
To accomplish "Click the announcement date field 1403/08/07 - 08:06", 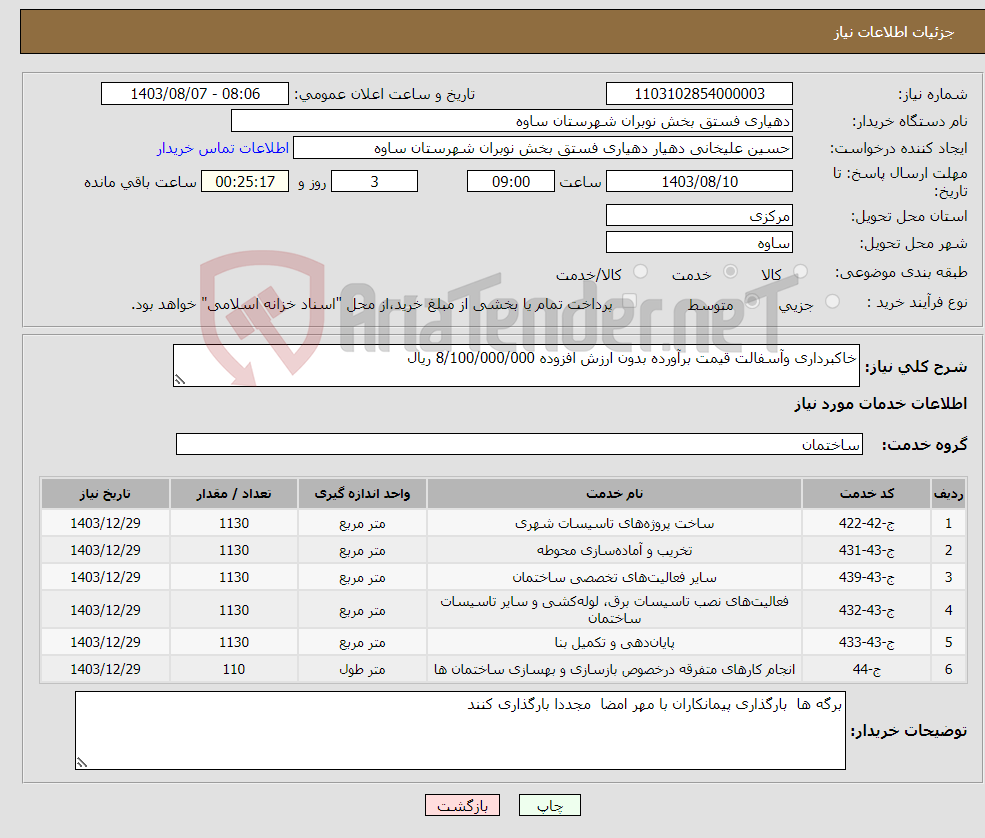I will 195,94.
